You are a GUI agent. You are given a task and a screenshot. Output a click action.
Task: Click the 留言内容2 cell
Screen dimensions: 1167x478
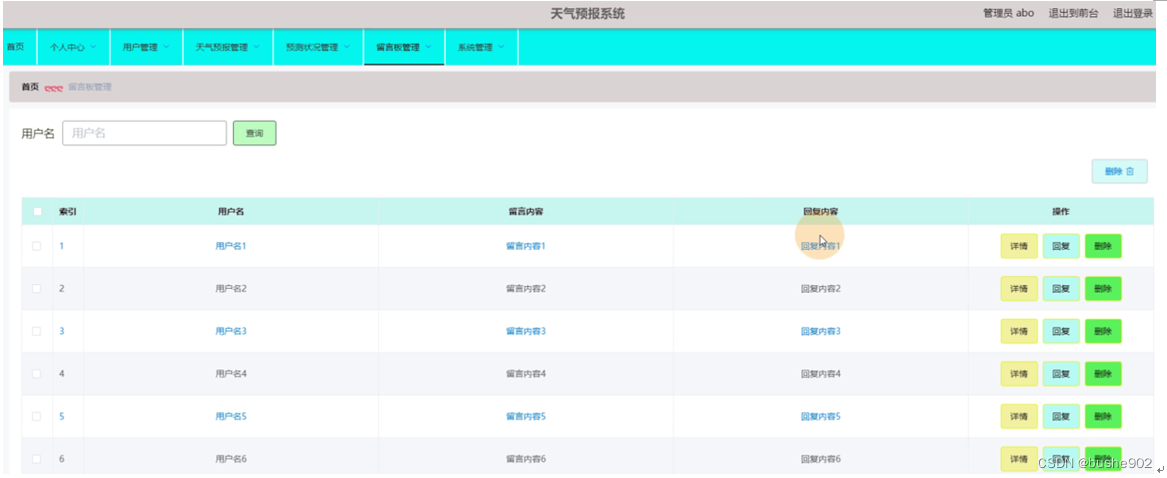(x=525, y=288)
